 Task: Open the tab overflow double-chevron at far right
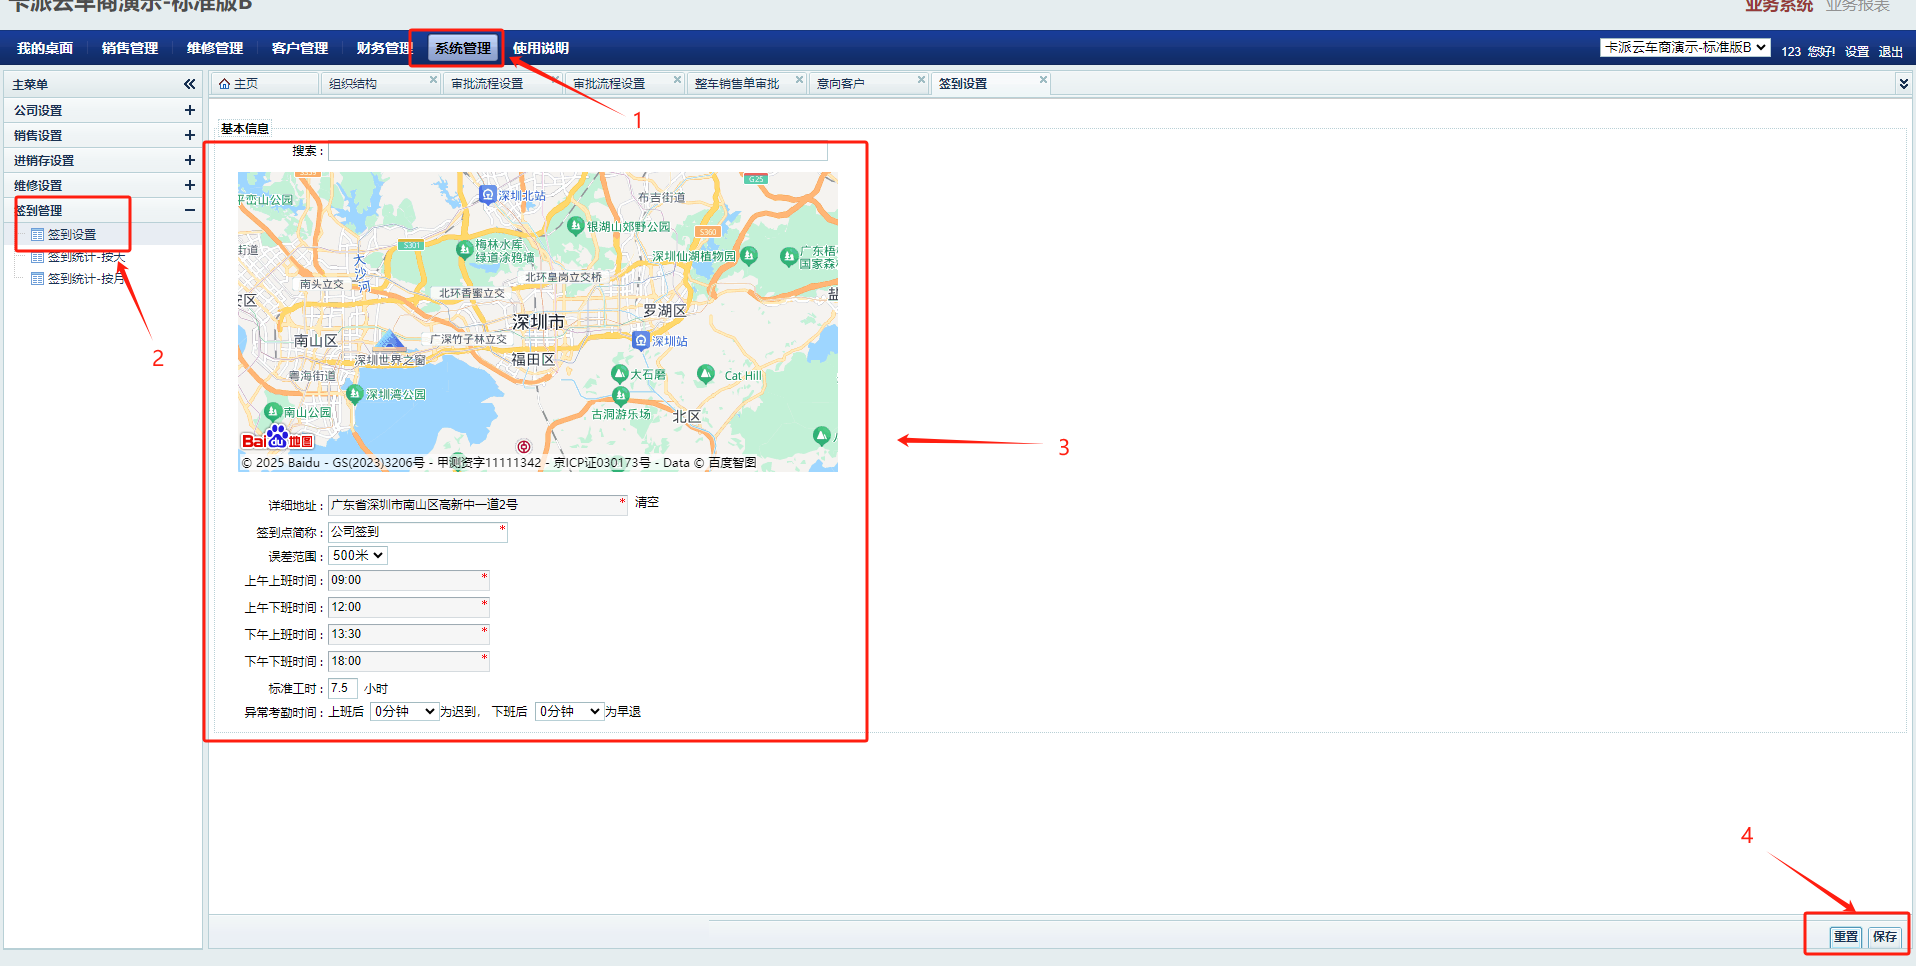click(1903, 84)
